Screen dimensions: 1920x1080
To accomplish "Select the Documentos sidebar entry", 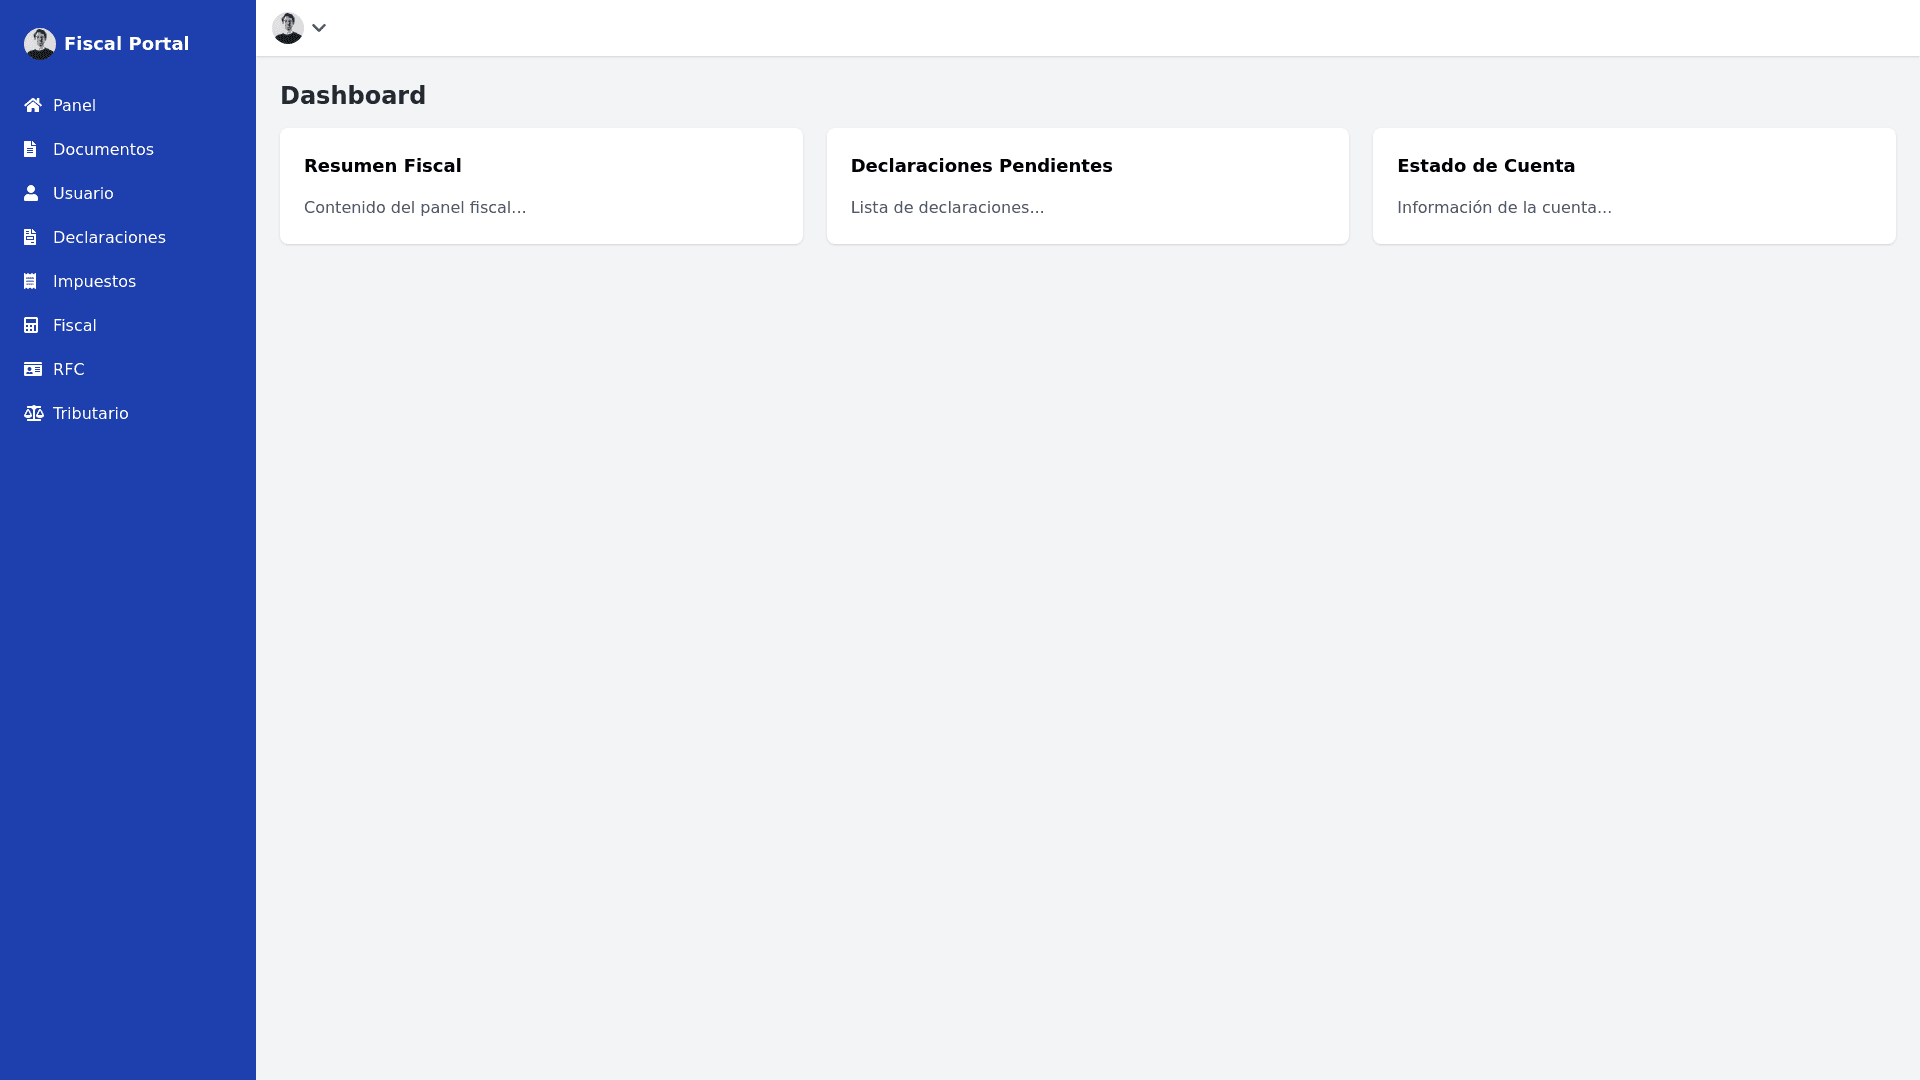I will pos(103,149).
